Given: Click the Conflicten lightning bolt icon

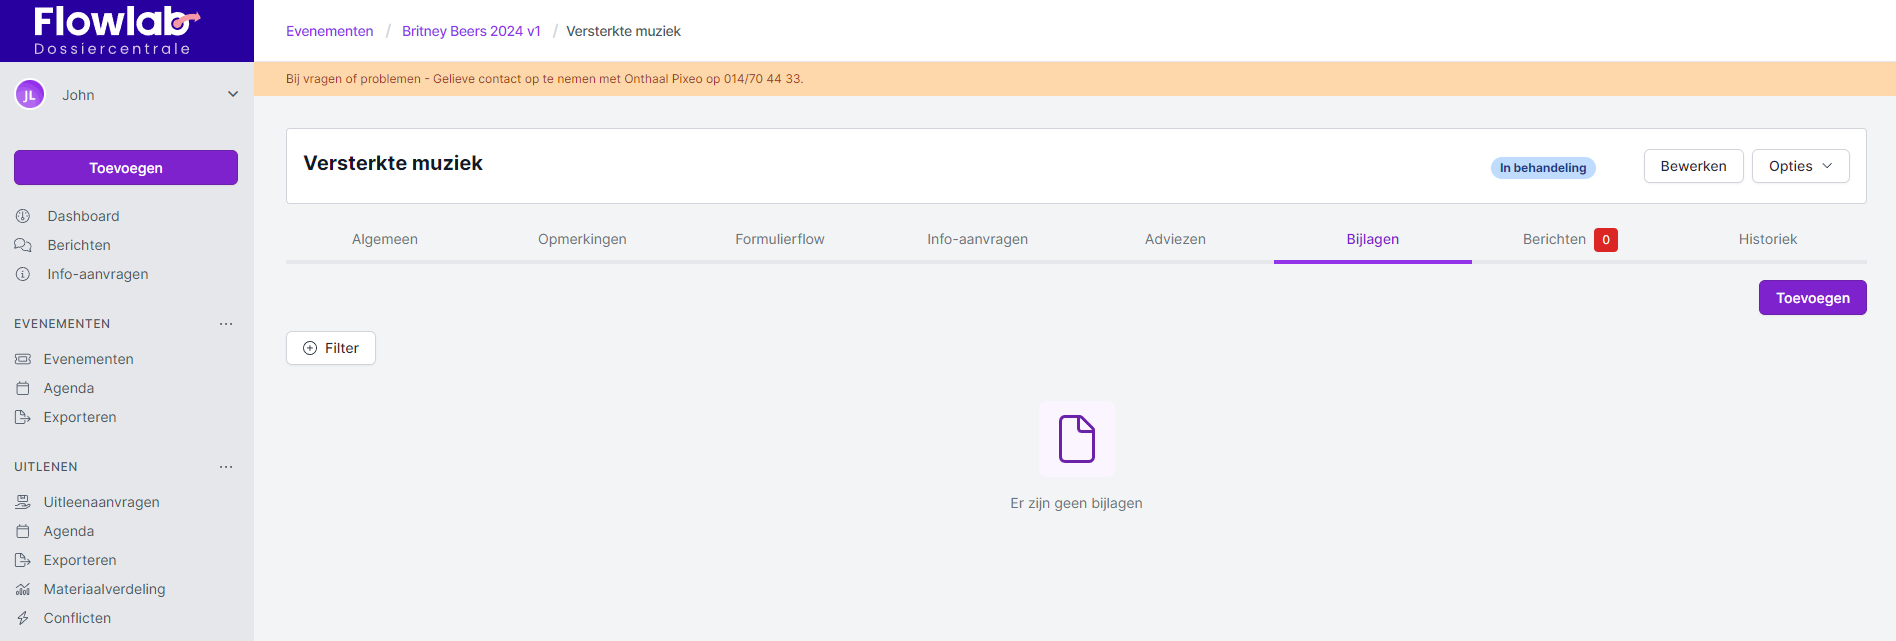Looking at the screenshot, I should (23, 618).
